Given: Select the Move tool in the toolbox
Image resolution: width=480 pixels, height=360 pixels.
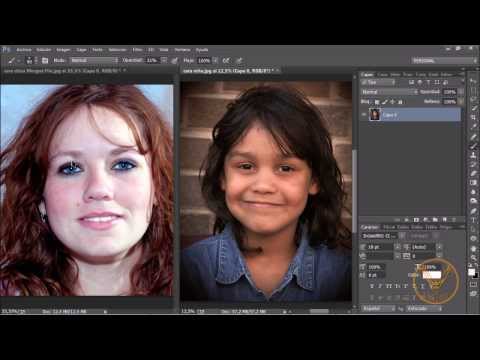Looking at the screenshot, I should (473, 81).
